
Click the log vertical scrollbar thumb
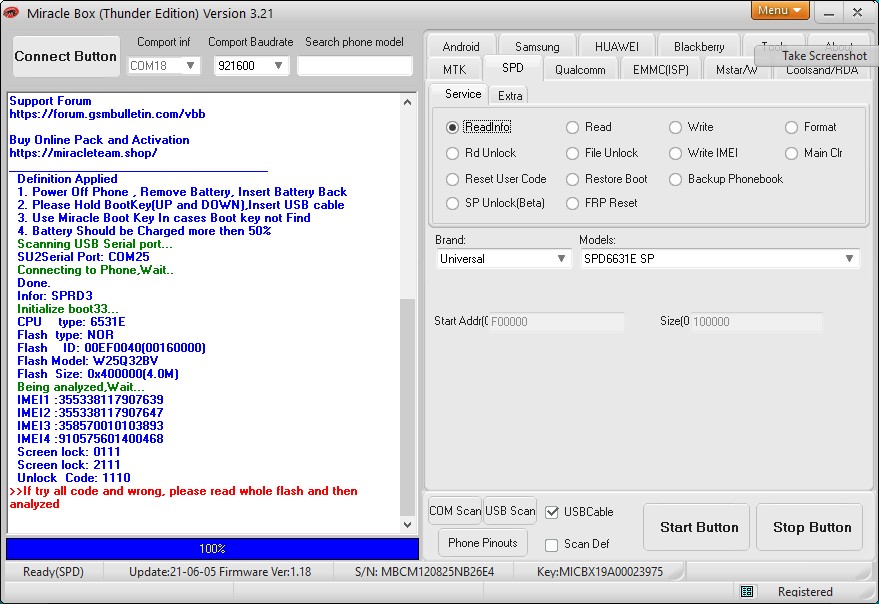[408, 407]
